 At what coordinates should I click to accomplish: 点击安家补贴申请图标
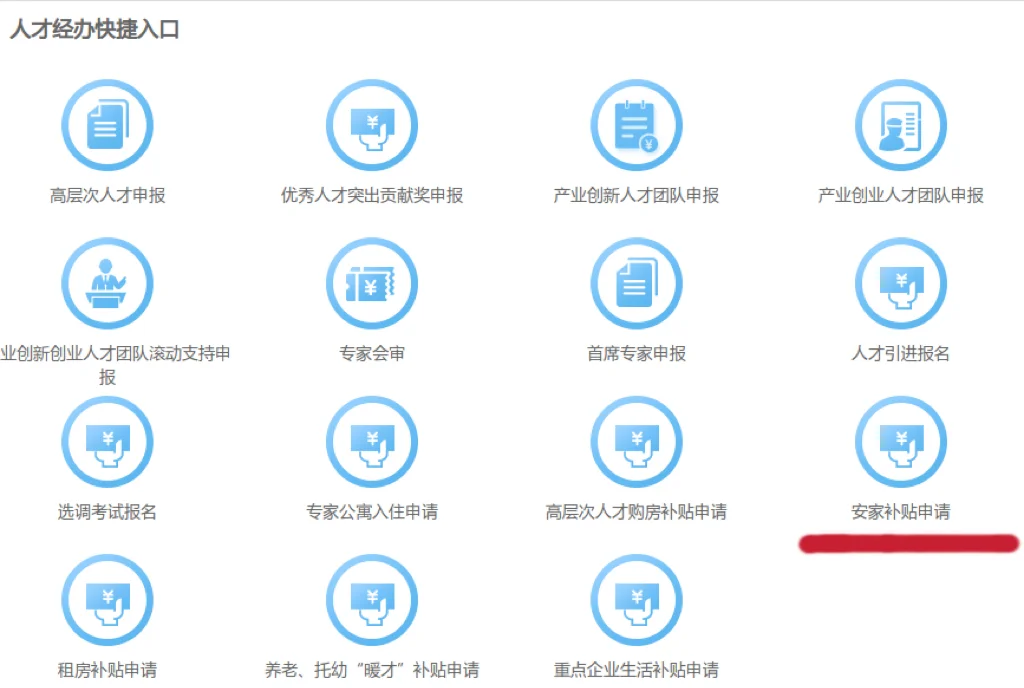point(900,441)
